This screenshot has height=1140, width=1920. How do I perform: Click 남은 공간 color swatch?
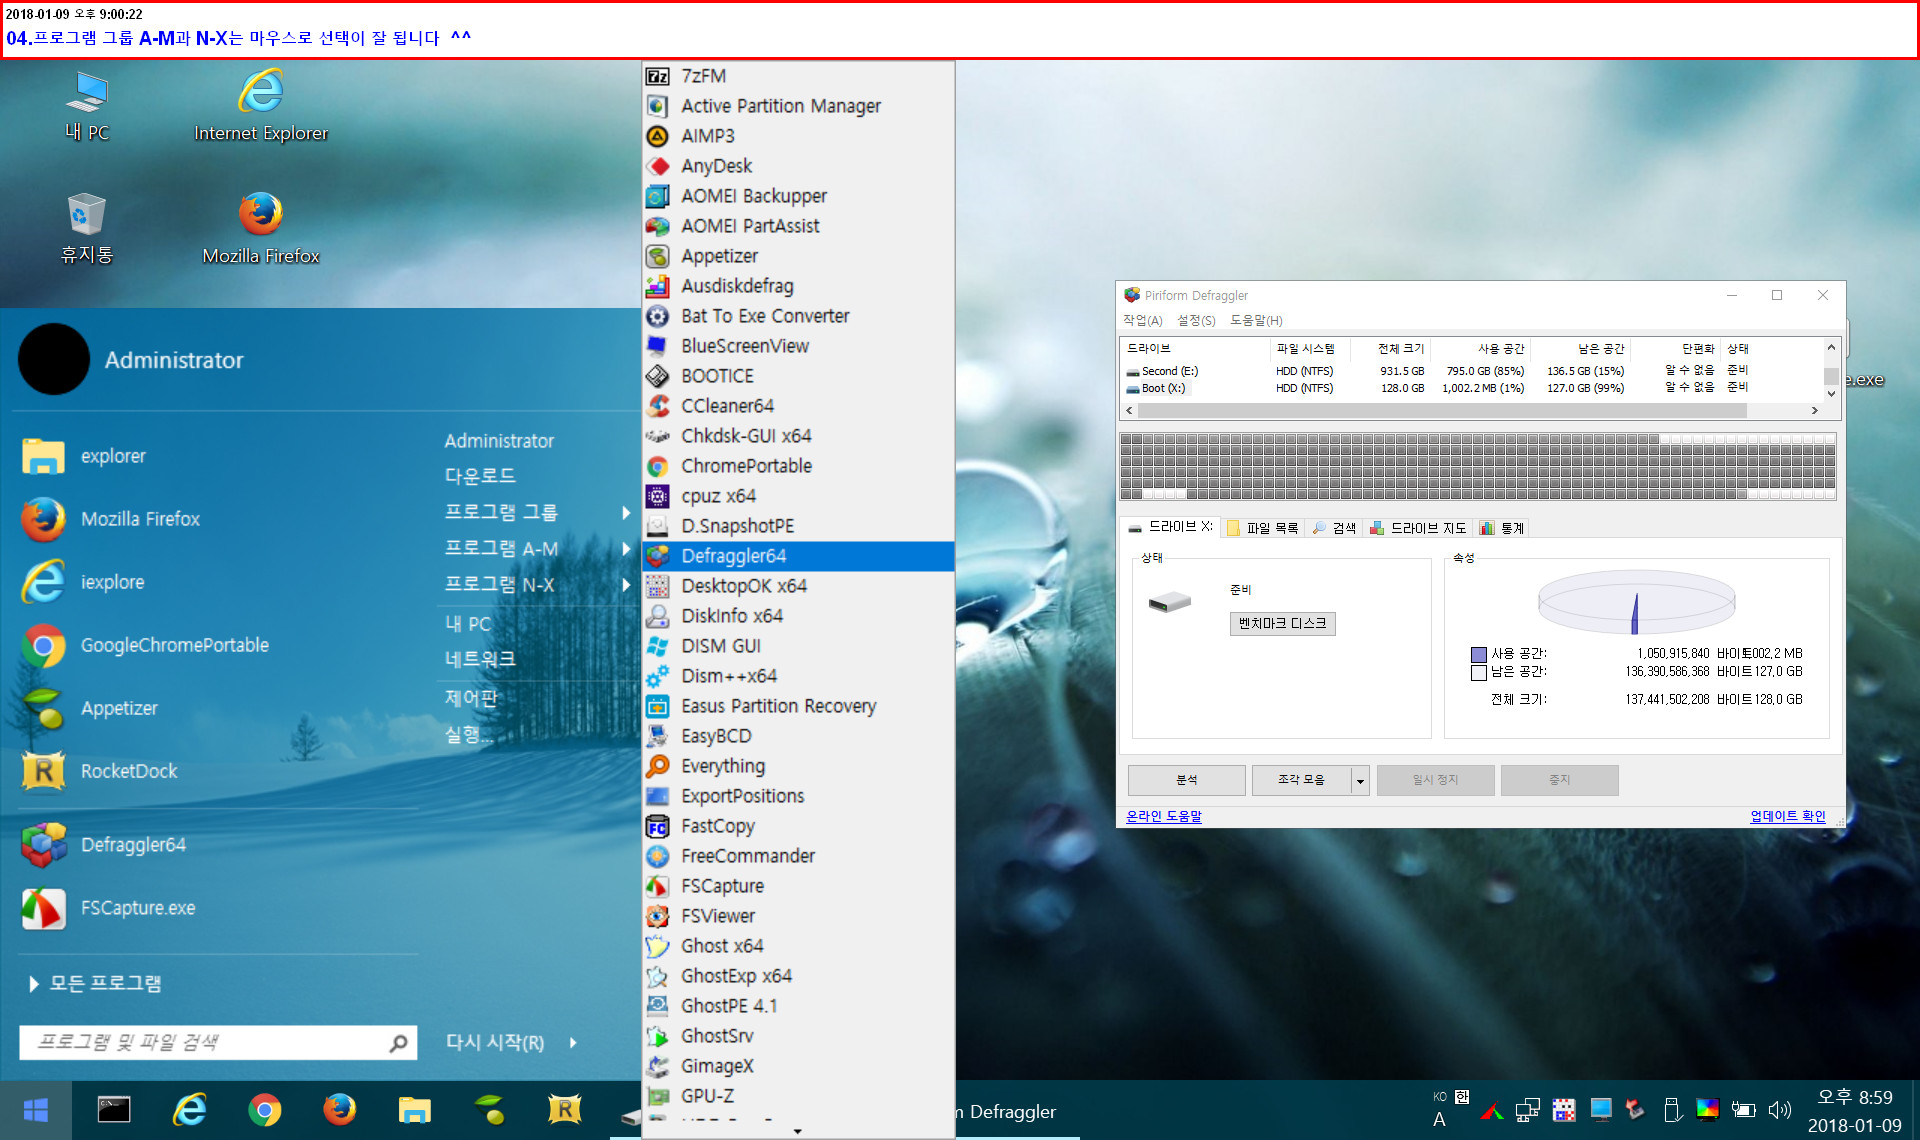point(1479,673)
